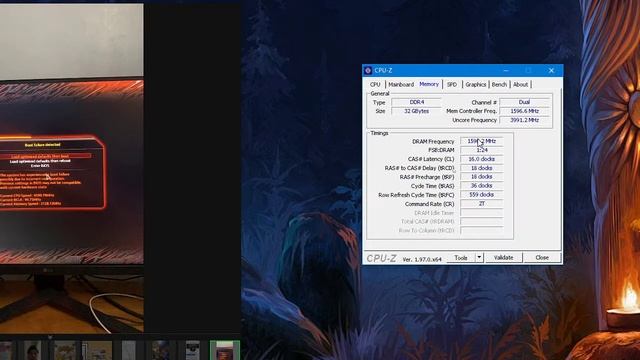Click the Validate button

(x=503, y=258)
